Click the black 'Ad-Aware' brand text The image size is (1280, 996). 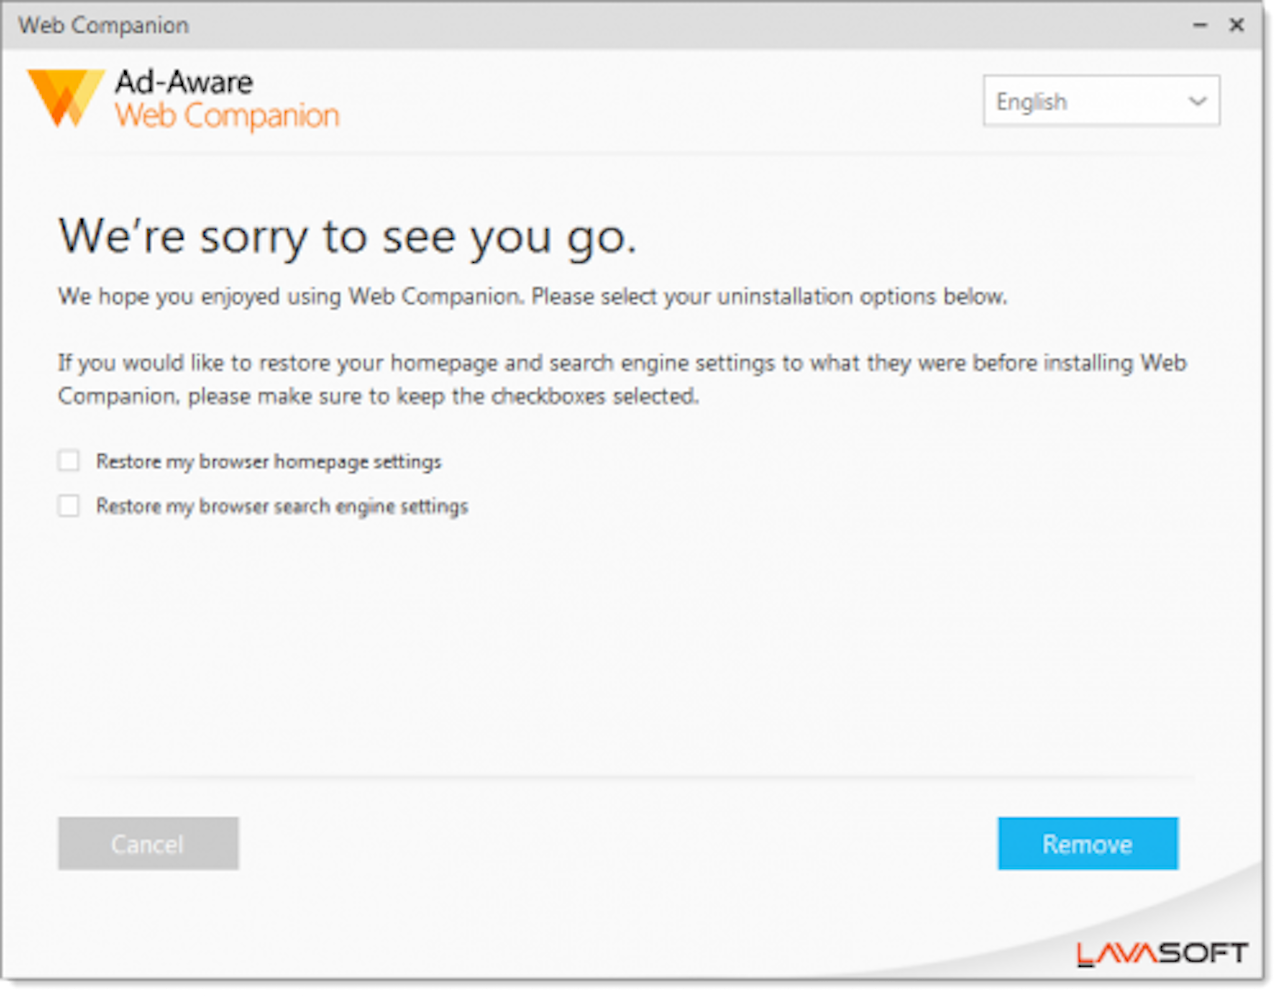pyautogui.click(x=184, y=82)
